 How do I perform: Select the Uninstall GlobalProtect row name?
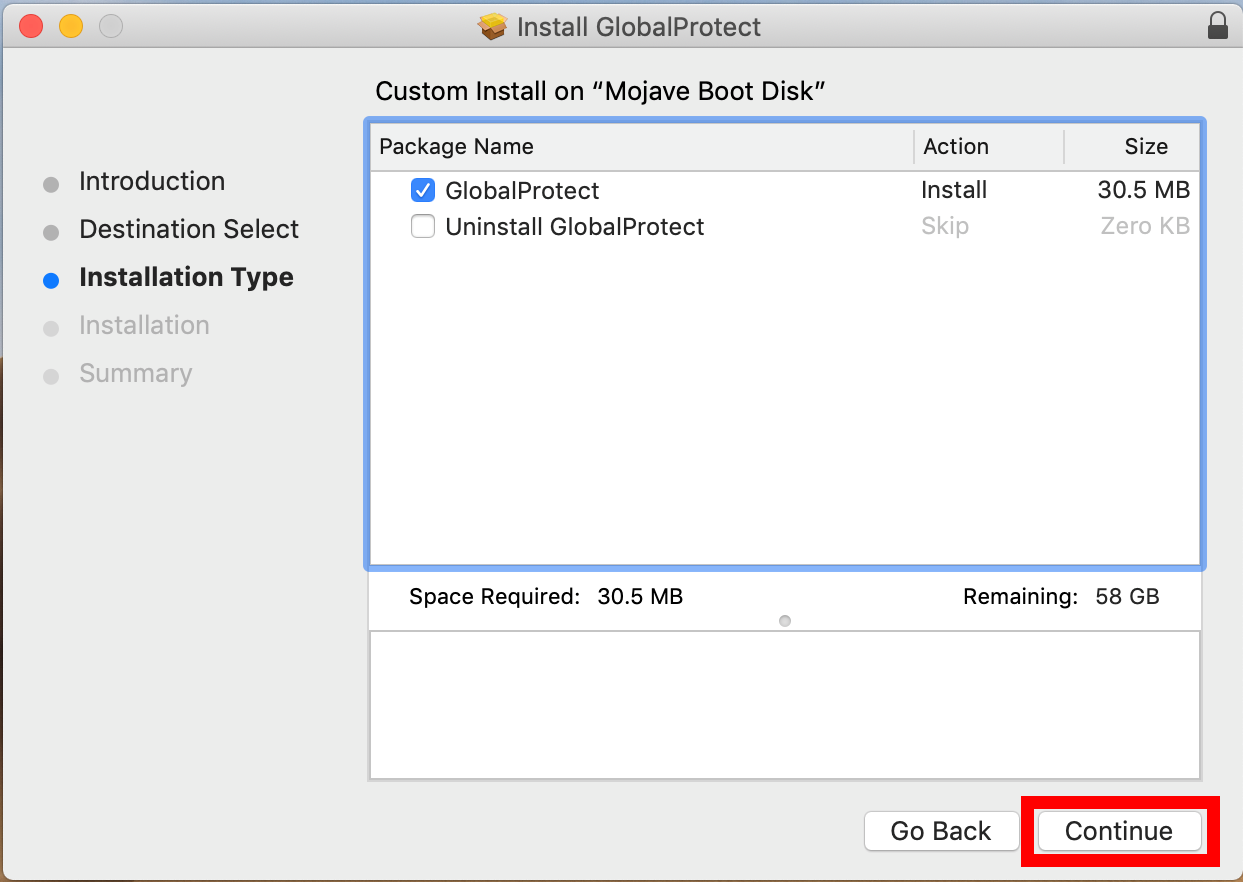(575, 227)
